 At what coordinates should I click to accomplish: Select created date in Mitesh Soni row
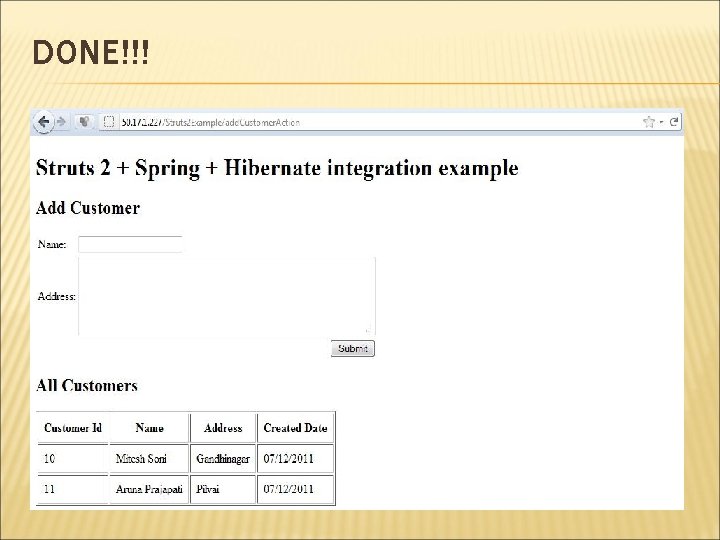295,458
